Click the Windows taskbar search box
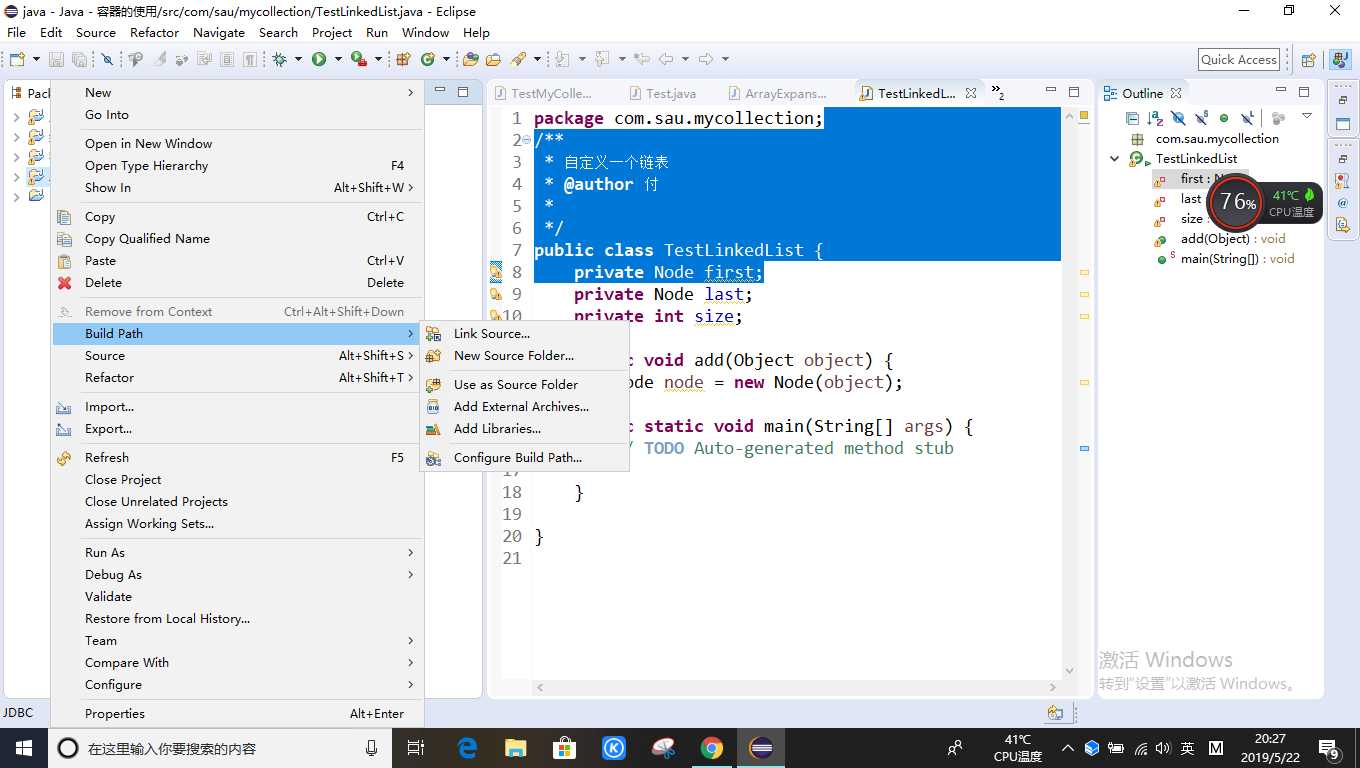 [x=219, y=748]
